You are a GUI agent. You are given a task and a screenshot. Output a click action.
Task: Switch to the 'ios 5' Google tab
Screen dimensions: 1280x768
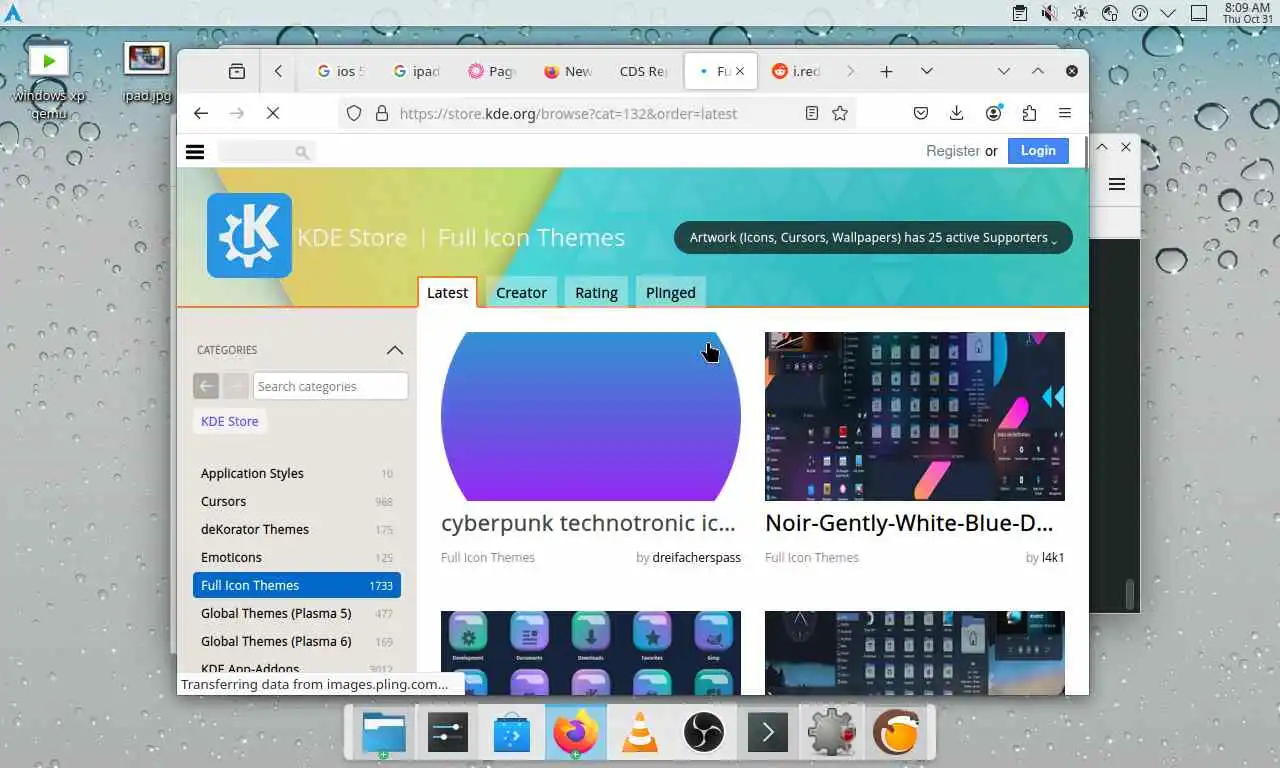(x=340, y=71)
